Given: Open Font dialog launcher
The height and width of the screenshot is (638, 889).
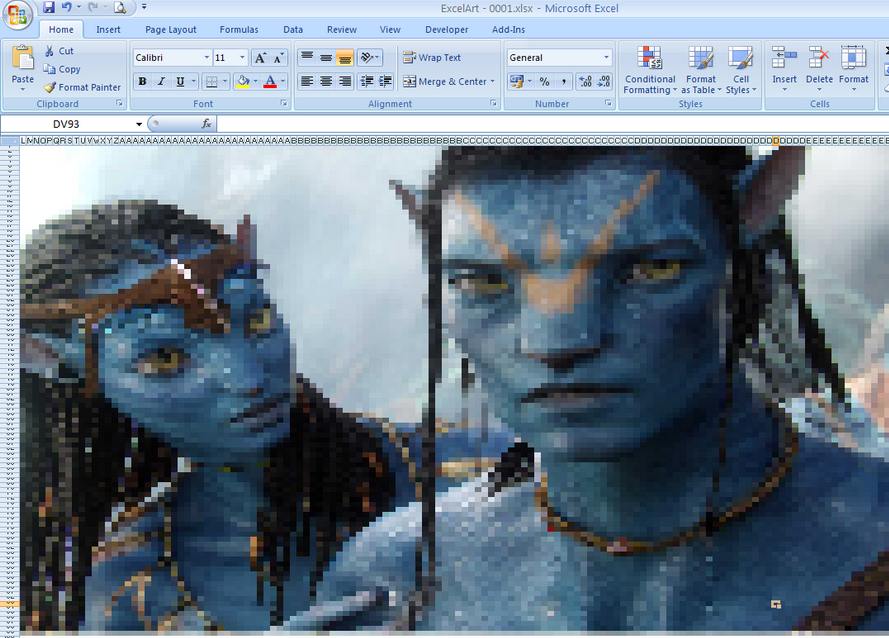Looking at the screenshot, I should point(283,103).
